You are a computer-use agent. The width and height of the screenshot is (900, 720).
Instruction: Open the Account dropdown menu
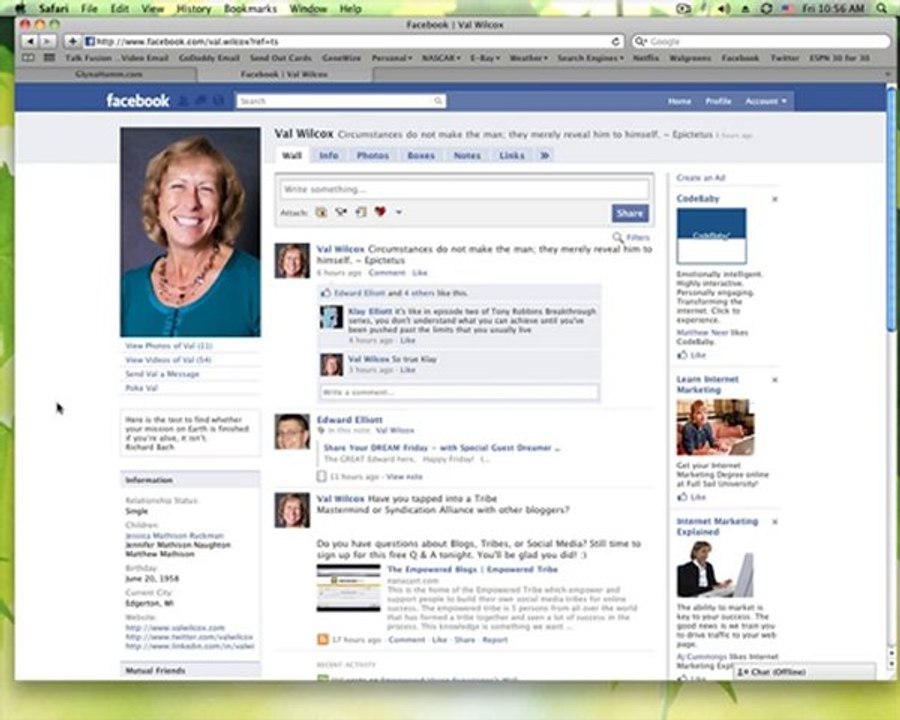(x=766, y=101)
